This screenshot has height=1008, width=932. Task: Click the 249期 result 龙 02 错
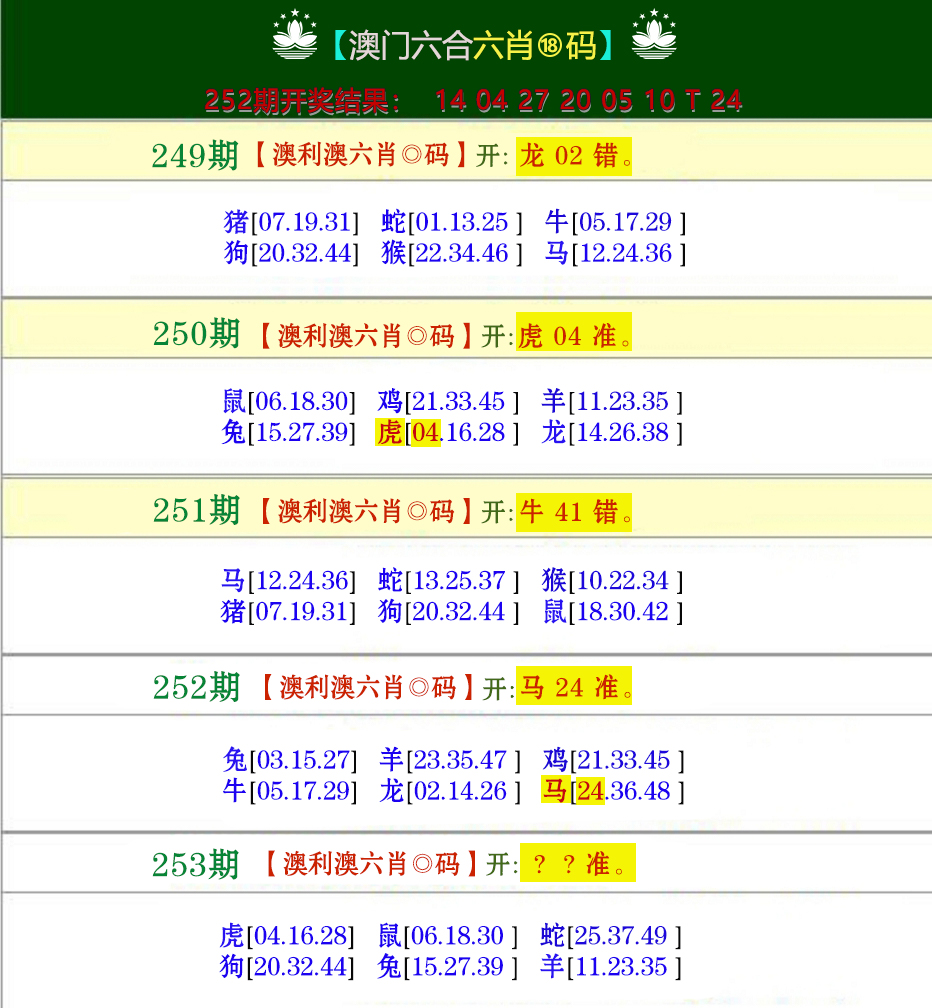(574, 156)
